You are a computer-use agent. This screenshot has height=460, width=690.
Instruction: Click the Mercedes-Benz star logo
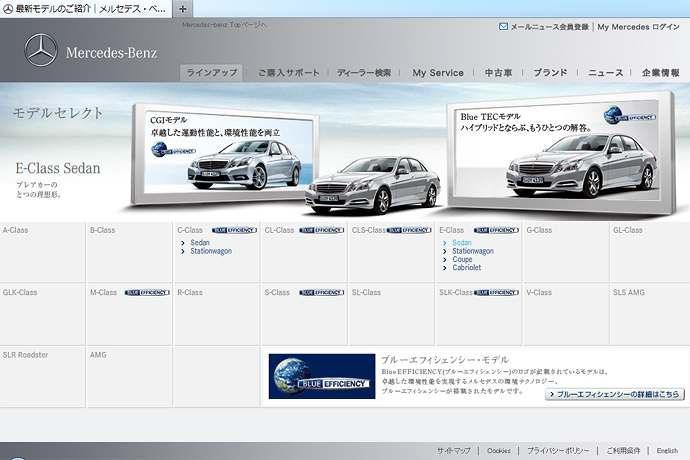click(x=40, y=51)
